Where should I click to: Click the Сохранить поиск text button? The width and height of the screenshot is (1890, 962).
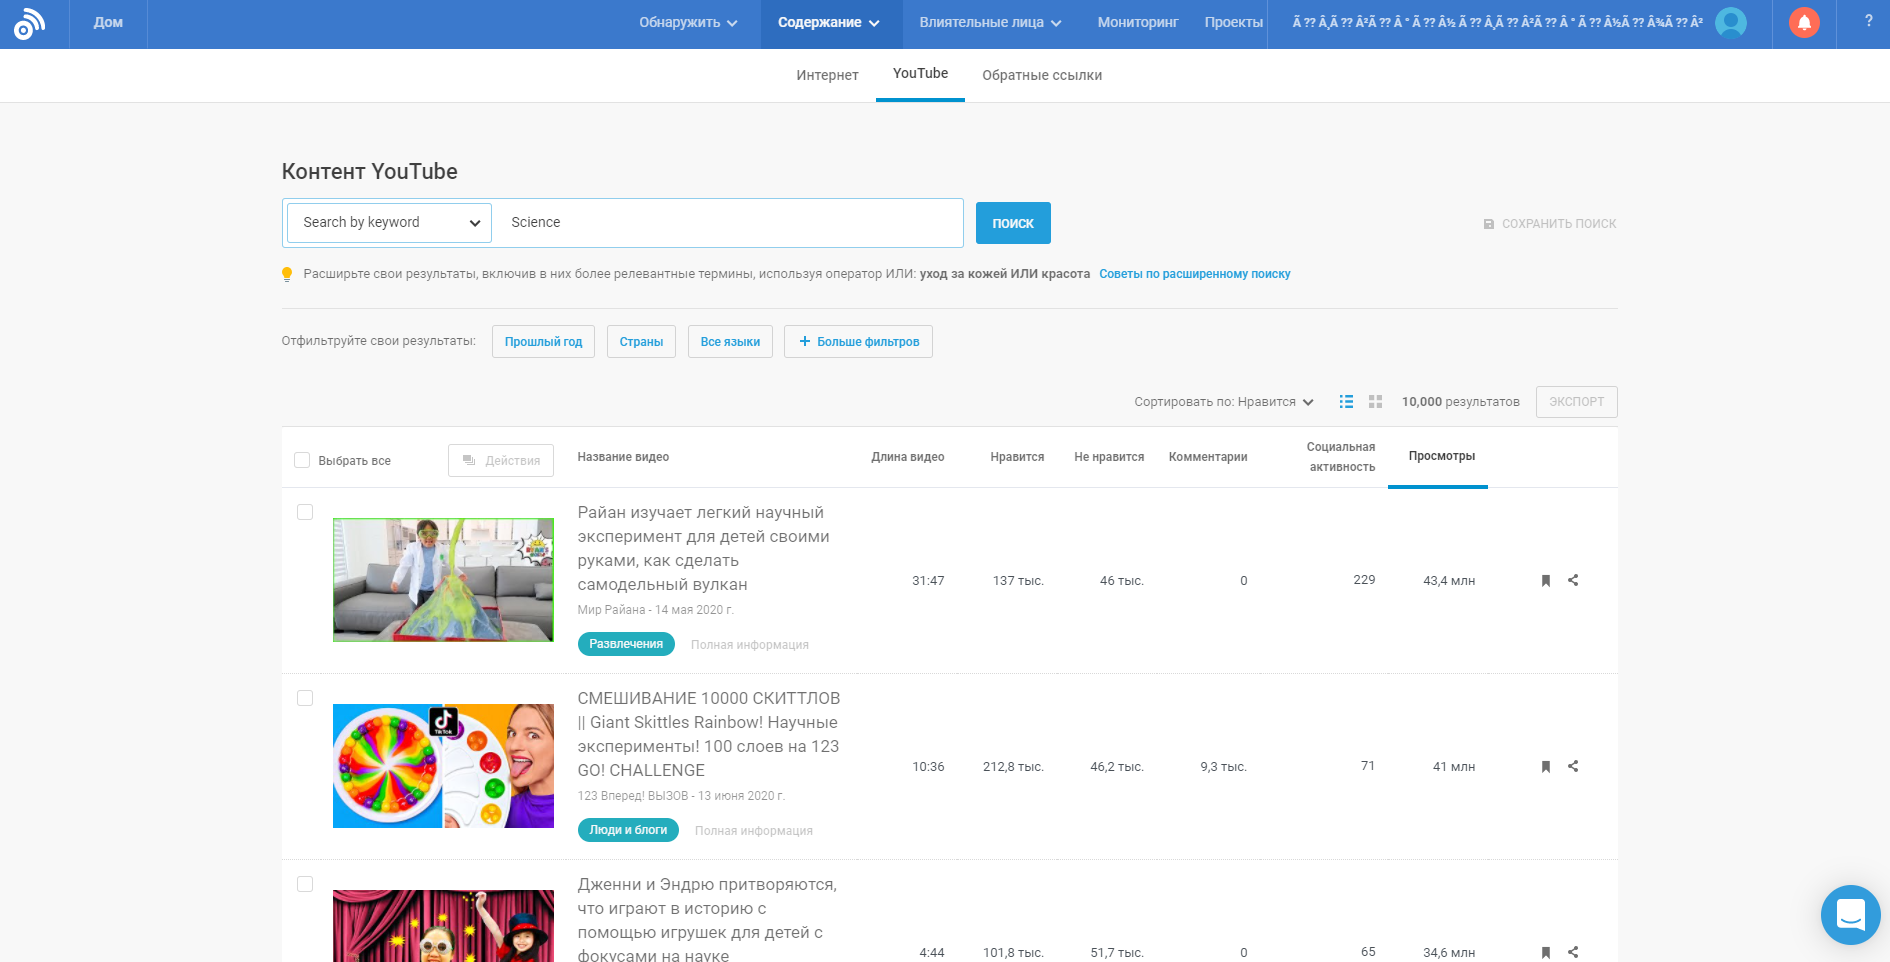coord(1558,224)
